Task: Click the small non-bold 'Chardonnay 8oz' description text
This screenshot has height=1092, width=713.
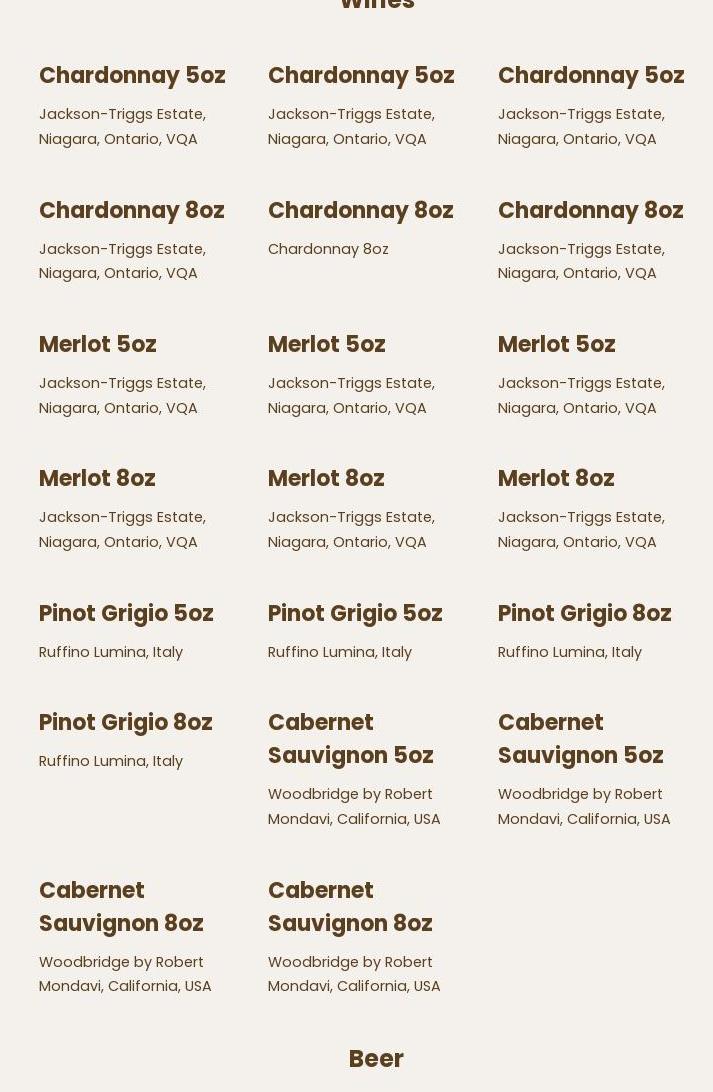Action: (328, 249)
